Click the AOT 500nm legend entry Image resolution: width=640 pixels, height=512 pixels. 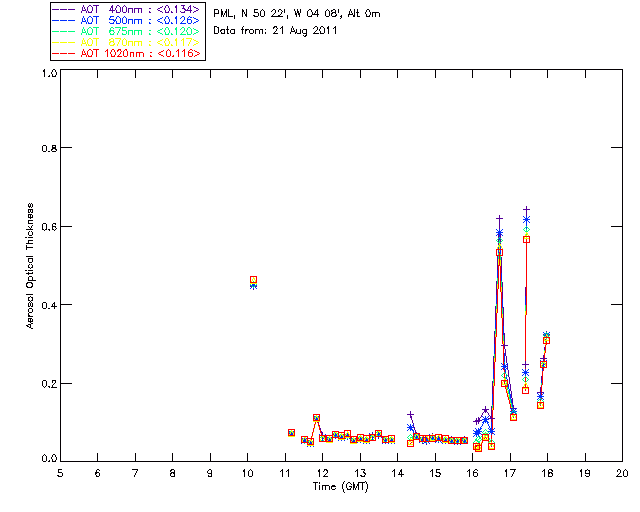point(127,20)
